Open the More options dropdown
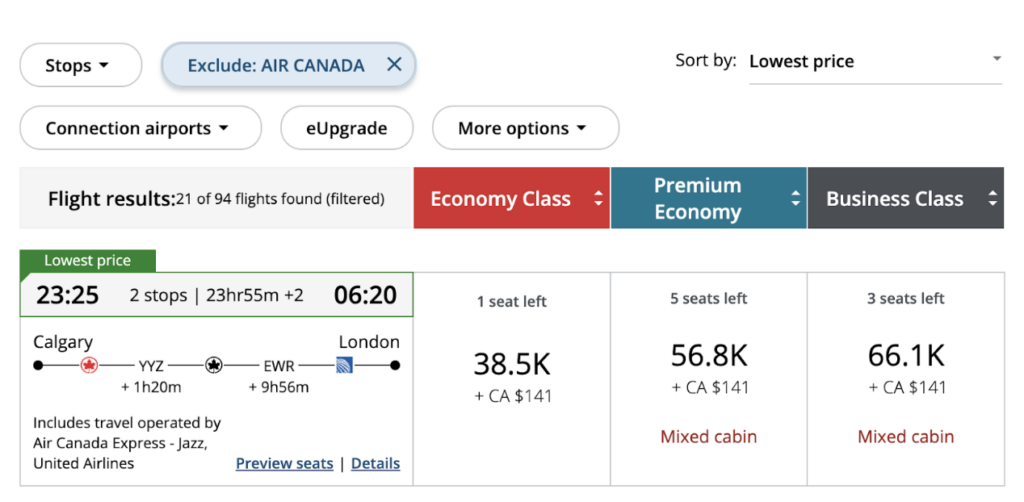 pos(525,128)
